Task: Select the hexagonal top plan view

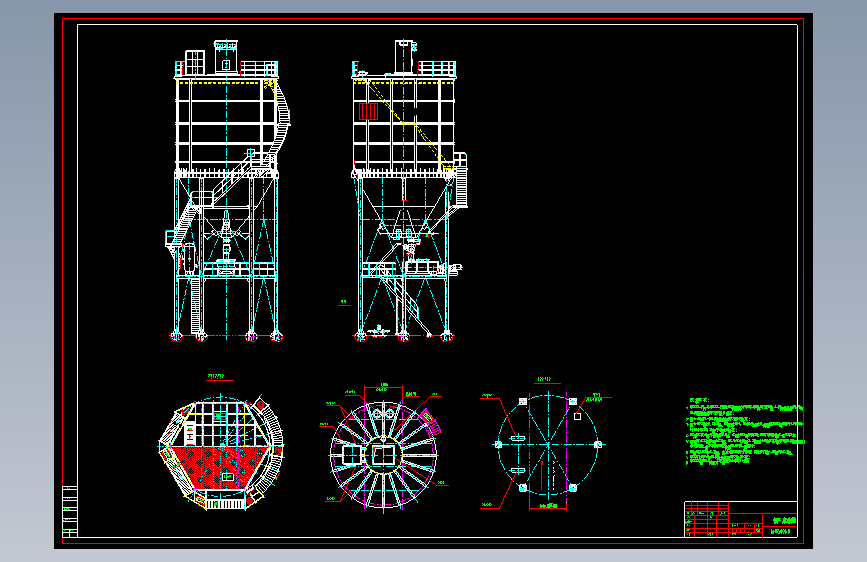Action: 221,451
